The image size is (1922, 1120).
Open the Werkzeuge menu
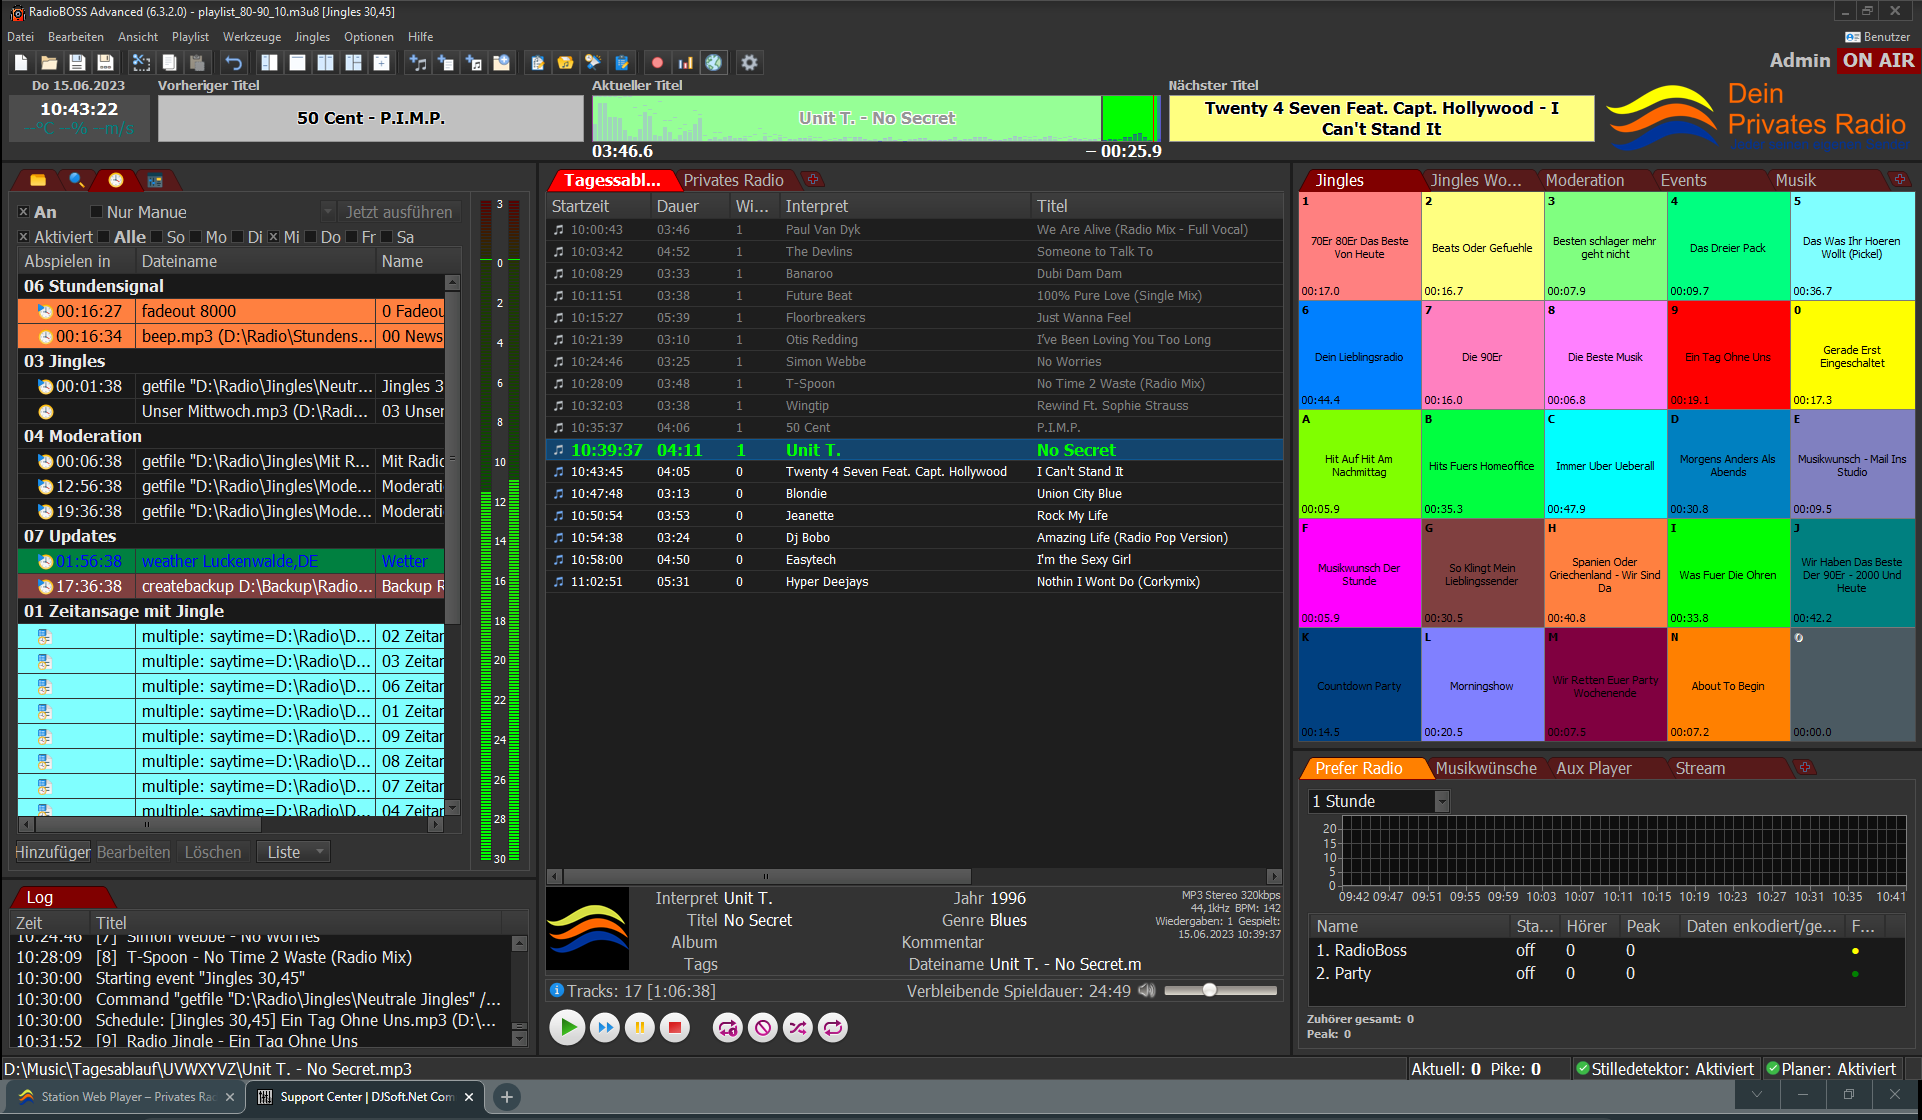252,37
